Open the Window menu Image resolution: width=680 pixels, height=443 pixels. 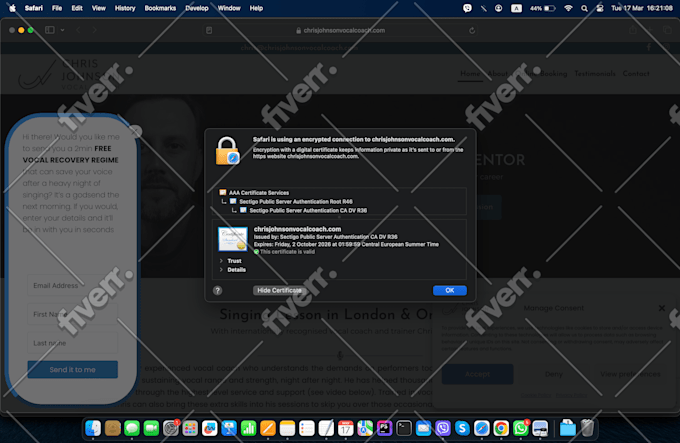coord(229,8)
